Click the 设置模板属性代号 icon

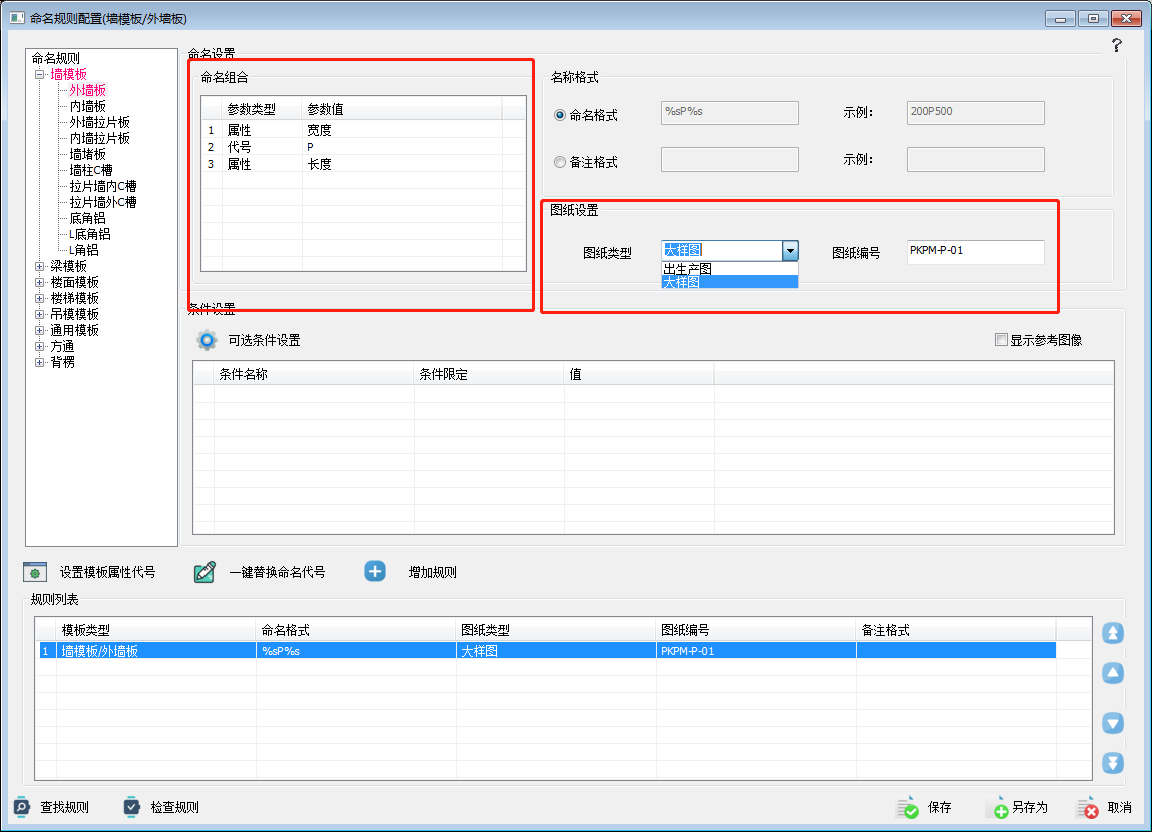[36, 572]
